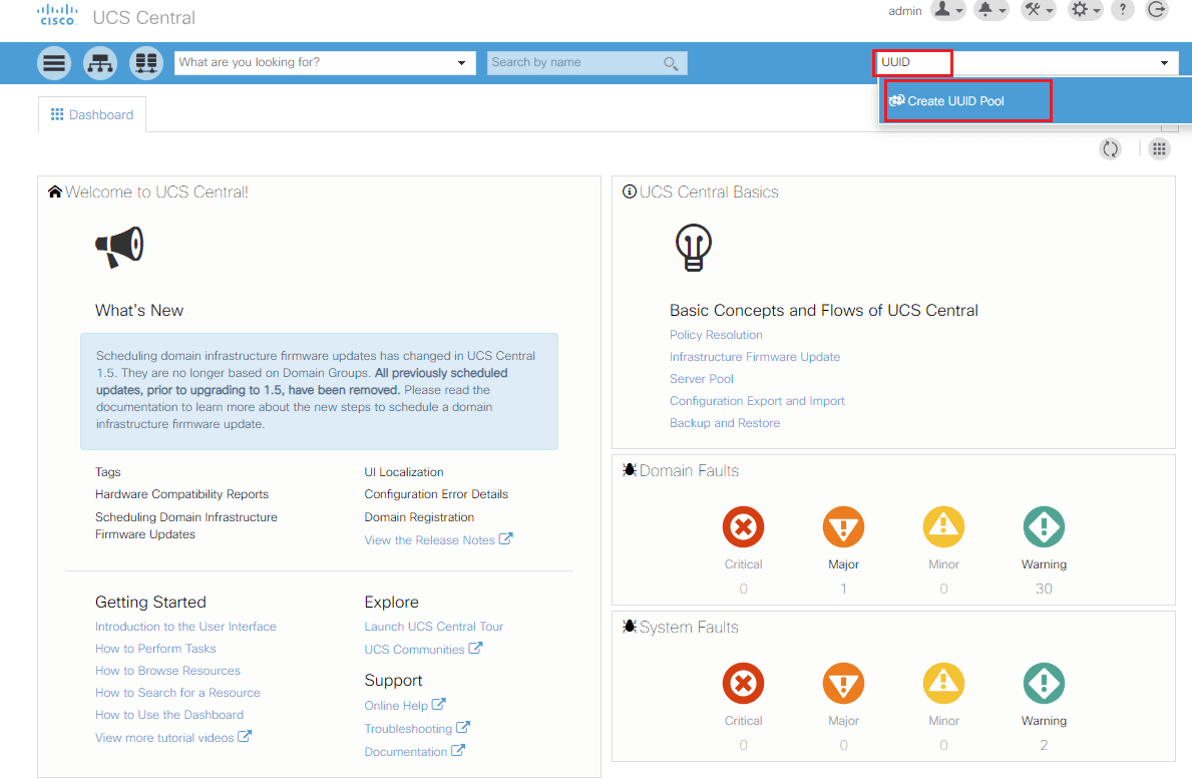1192x779 pixels.
Task: Click the Domain Faults Critical icon
Action: [743, 527]
